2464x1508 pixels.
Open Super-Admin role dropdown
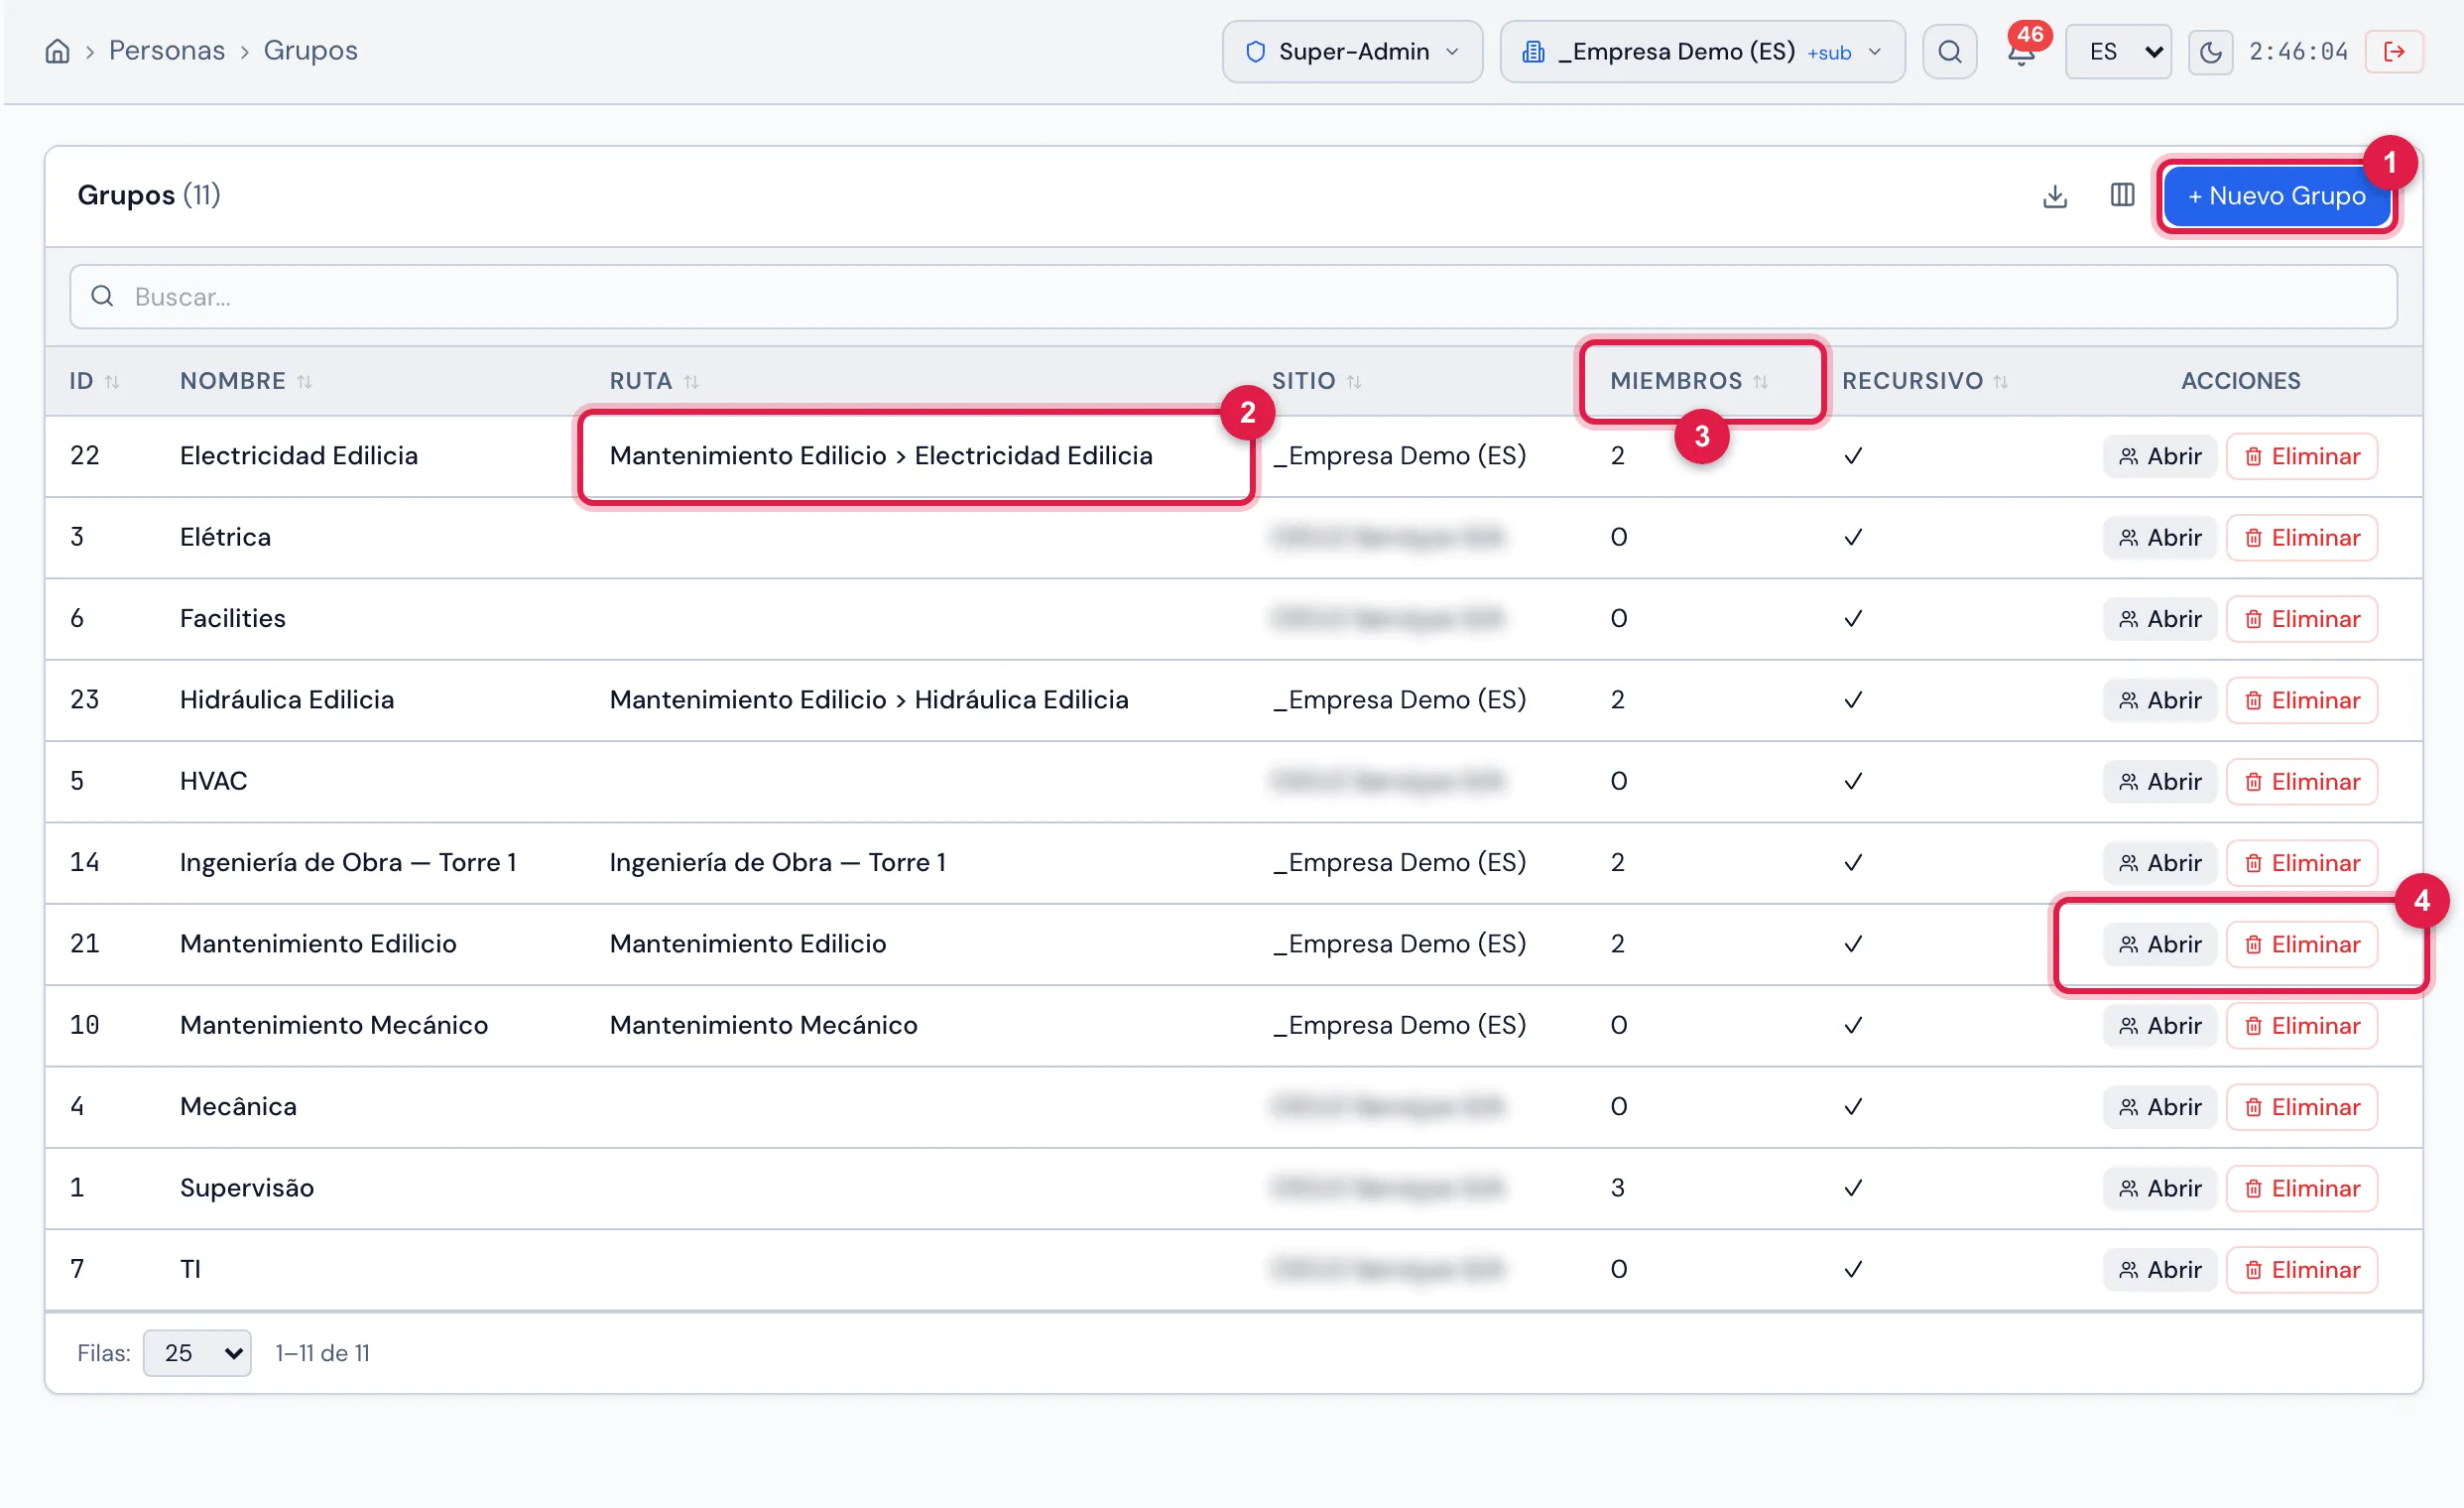[x=1352, y=51]
